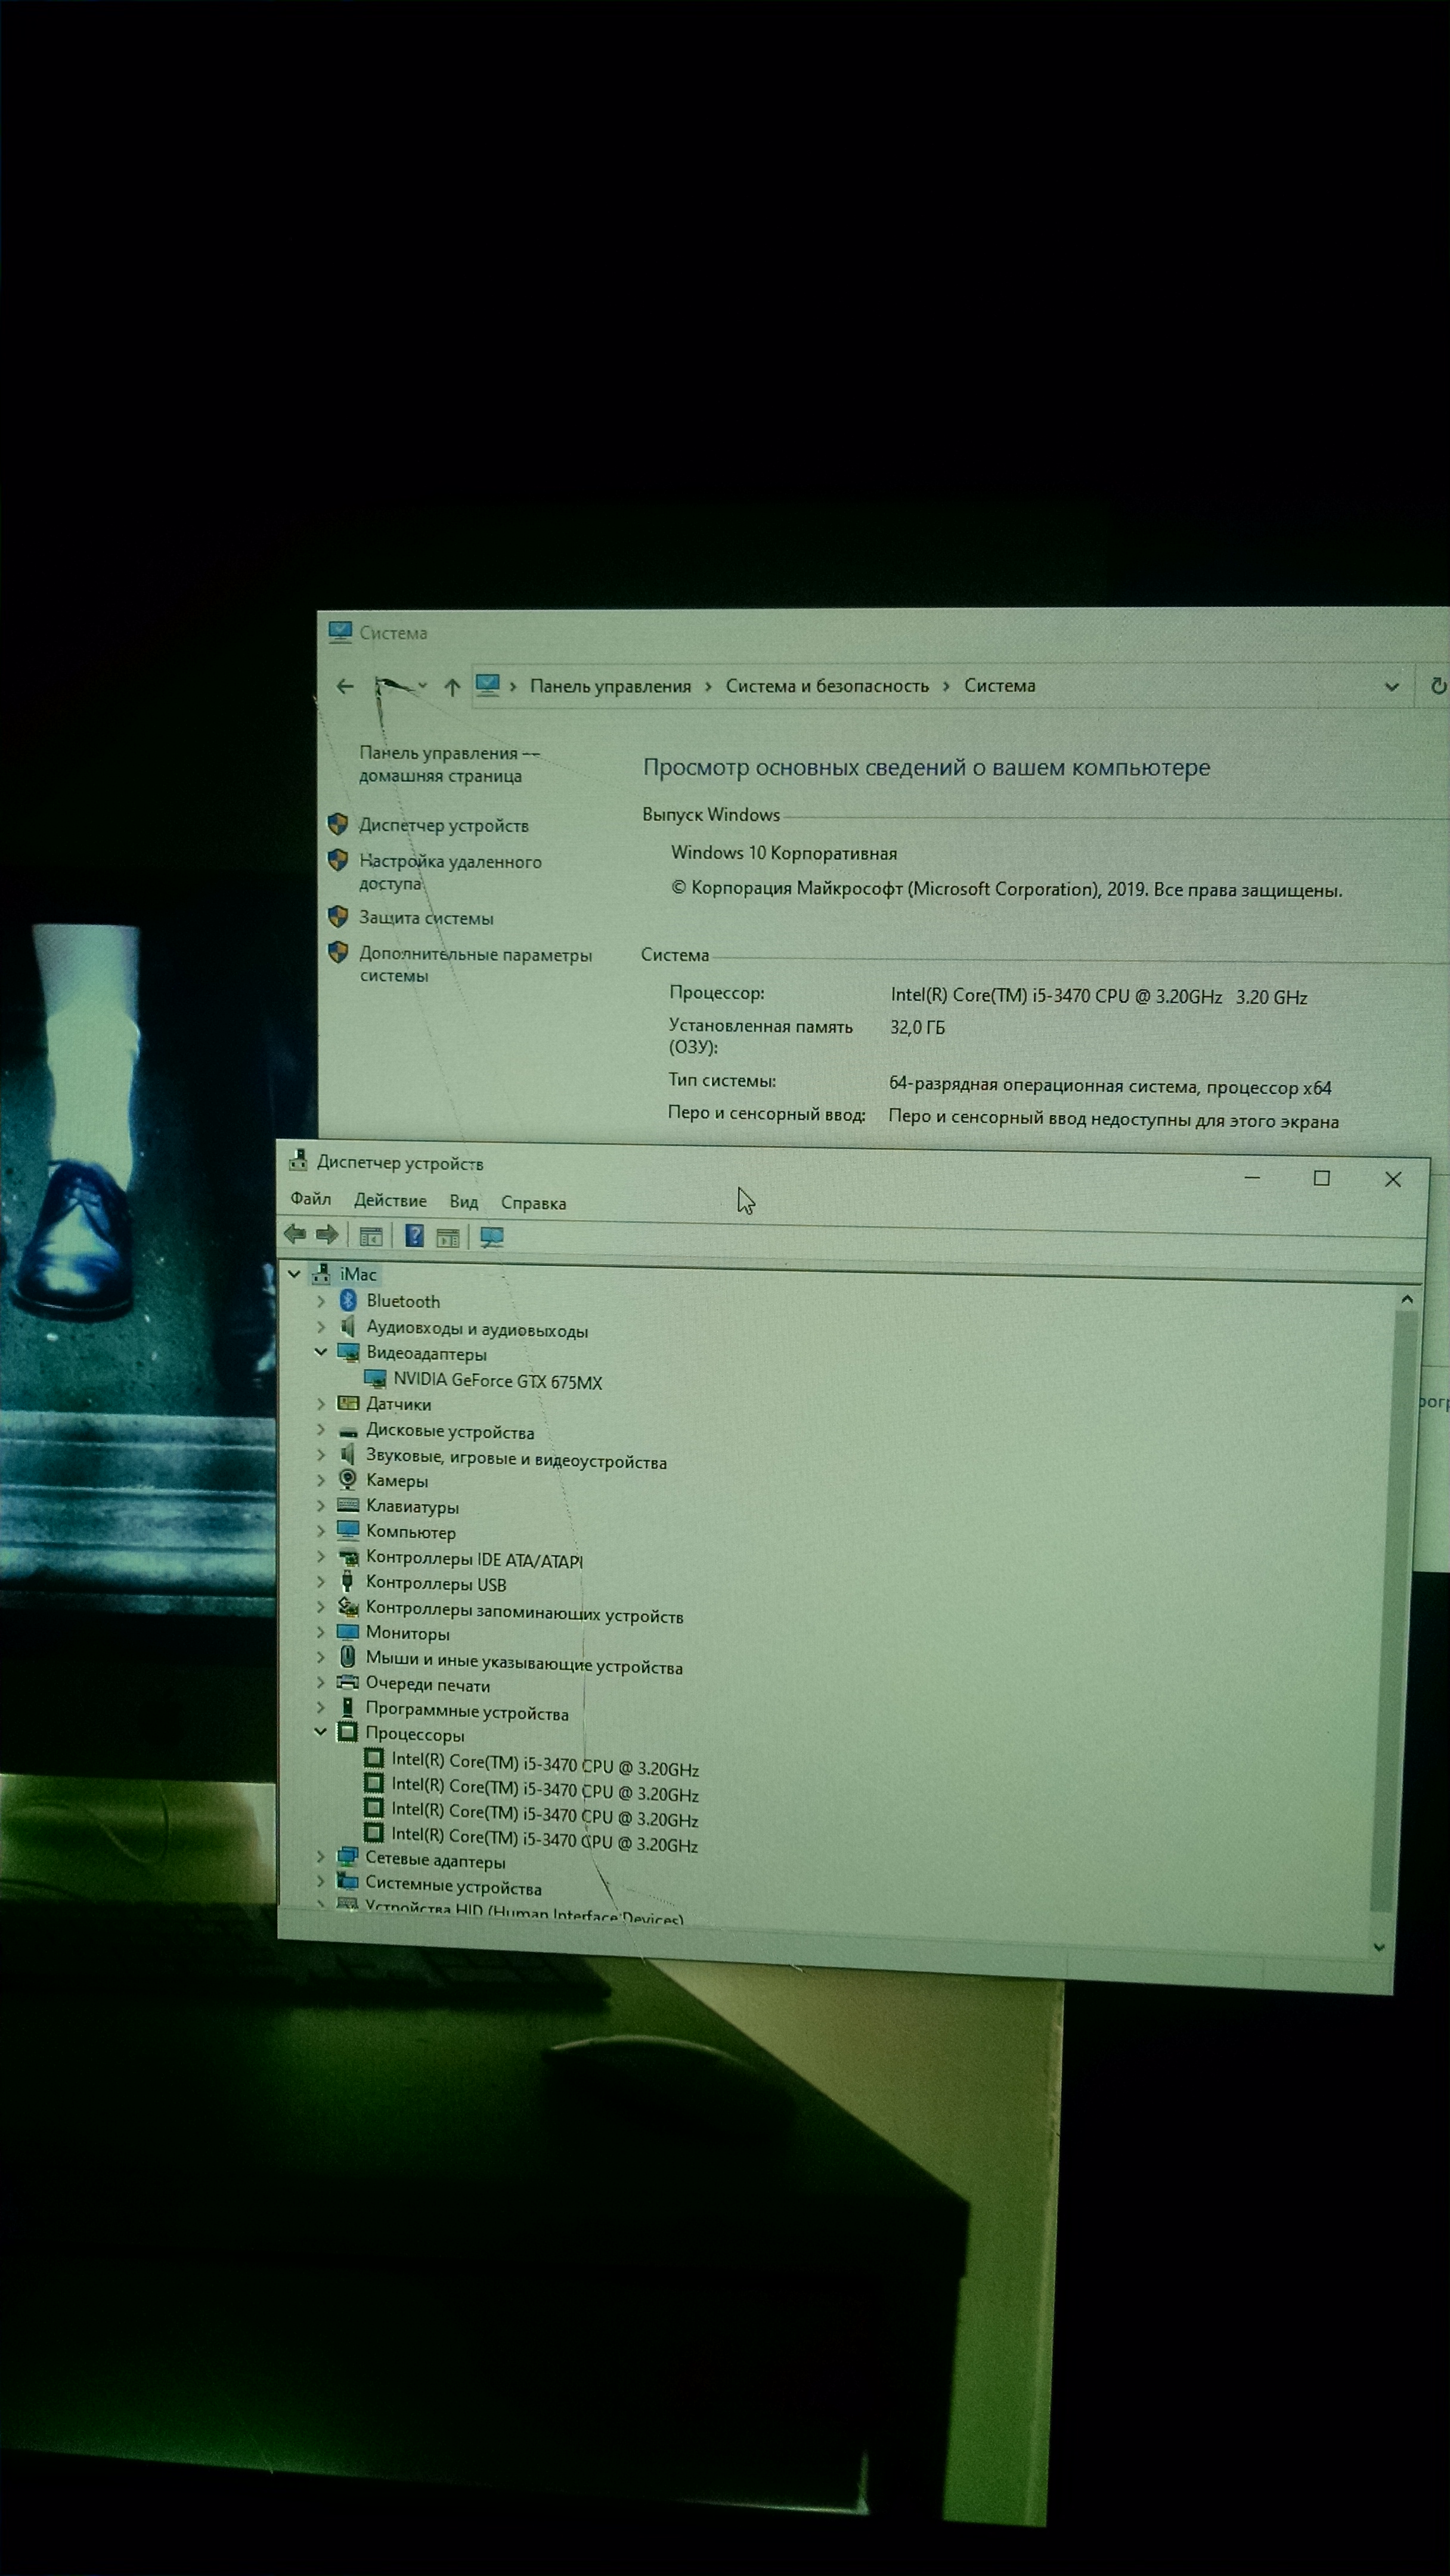This screenshot has height=2576, width=1450.
Task: Collapse the Видеоадаптеры category
Action: point(321,1352)
